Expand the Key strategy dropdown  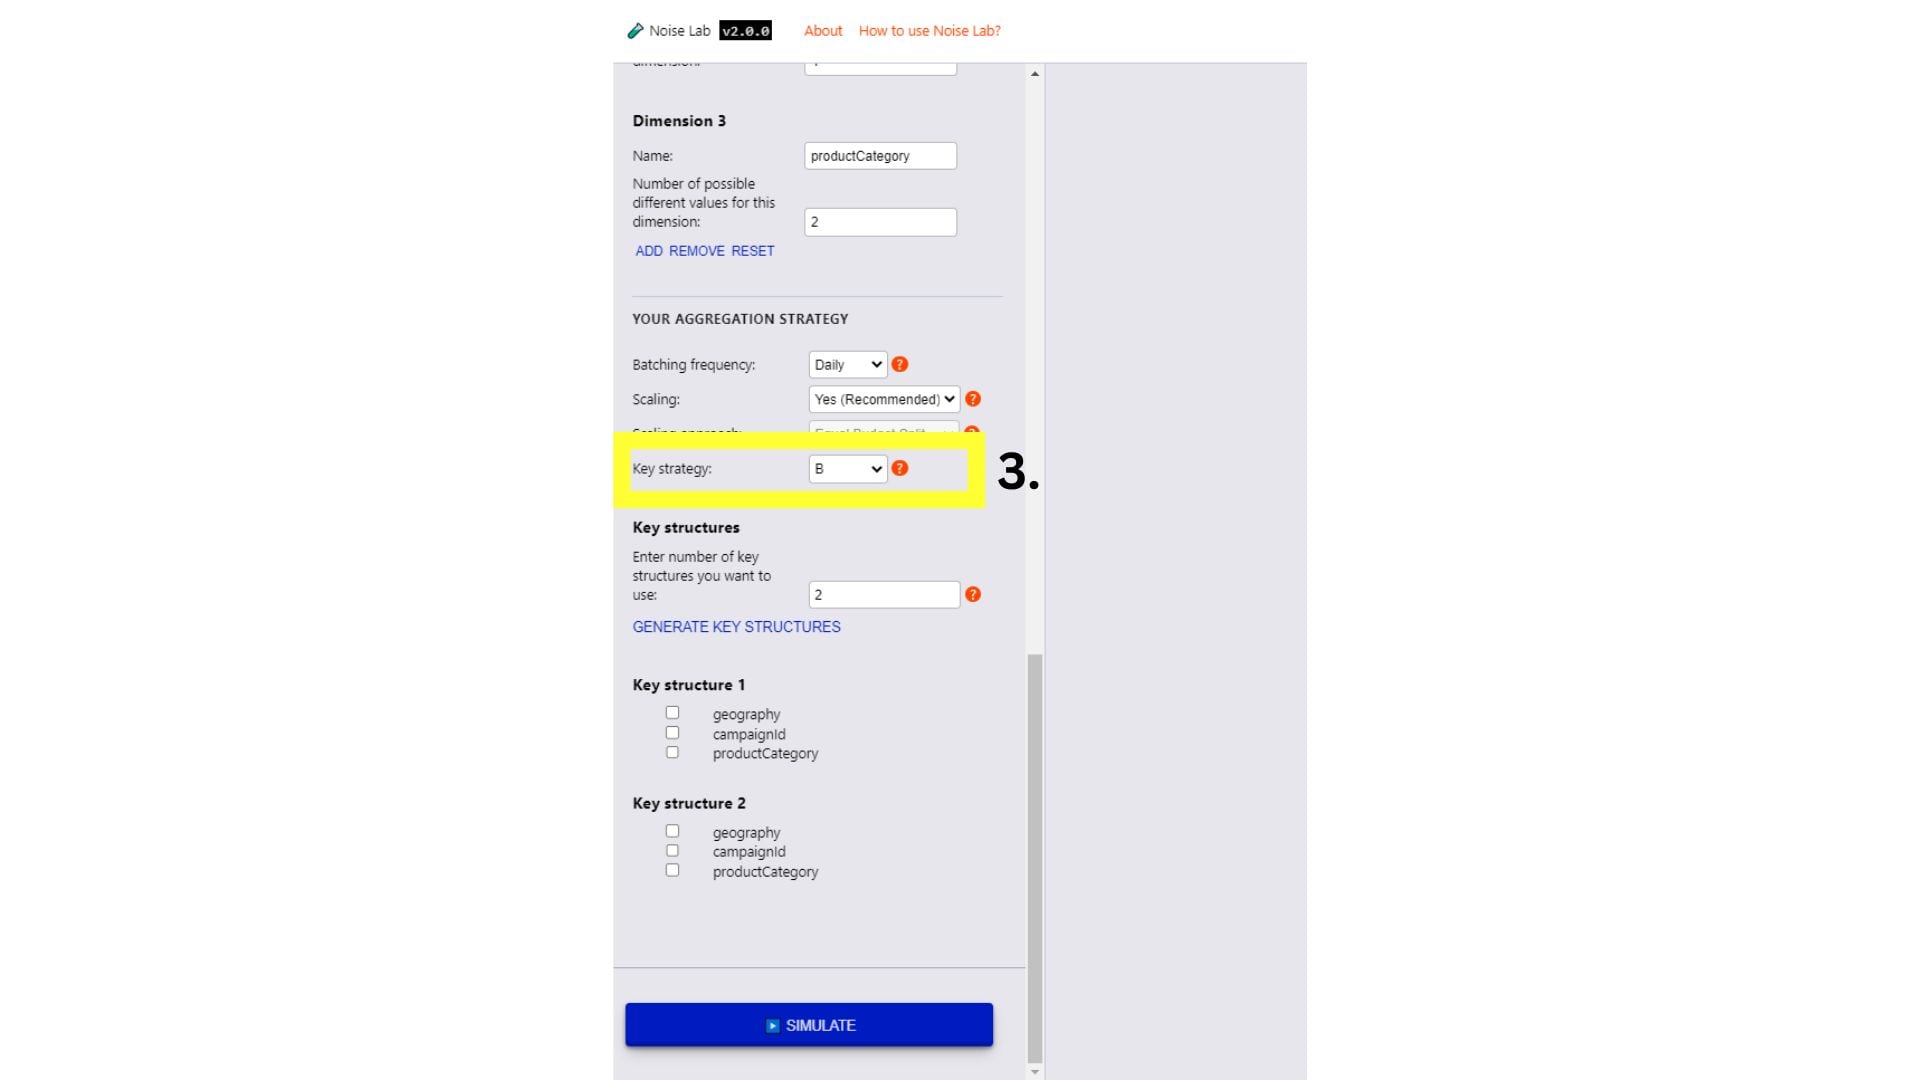tap(845, 468)
